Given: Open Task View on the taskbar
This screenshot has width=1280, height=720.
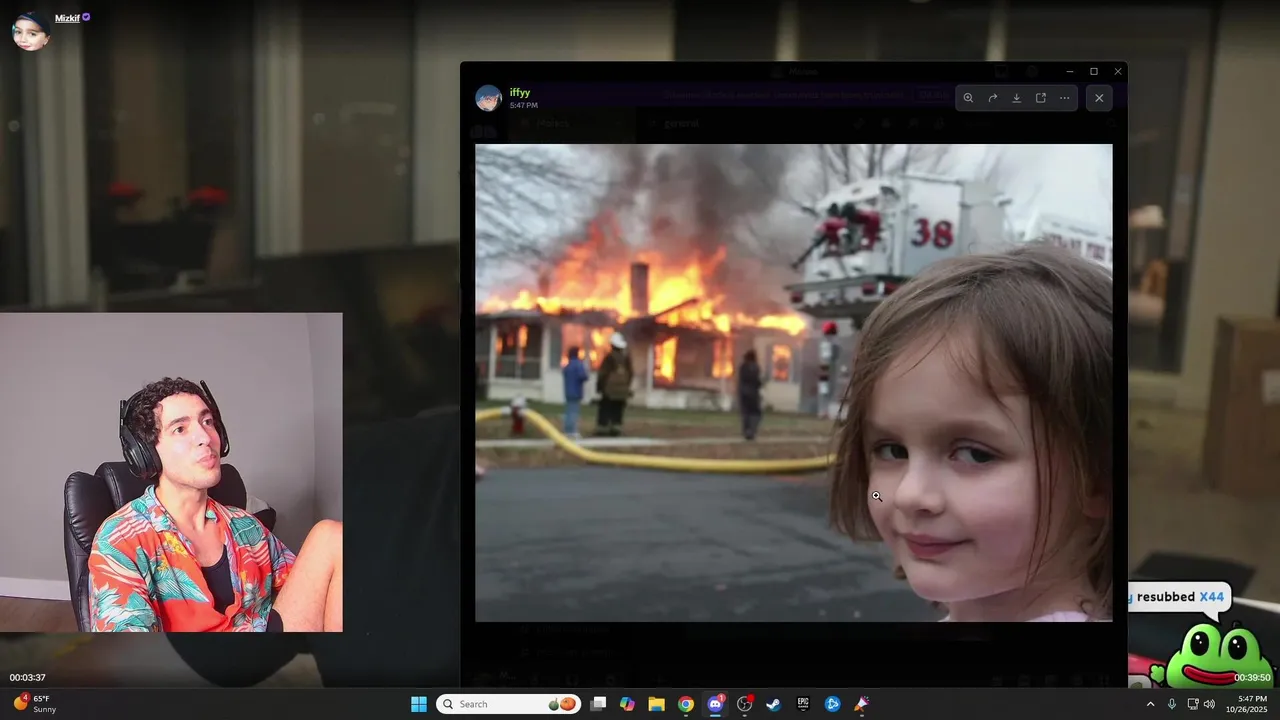Looking at the screenshot, I should pos(598,704).
